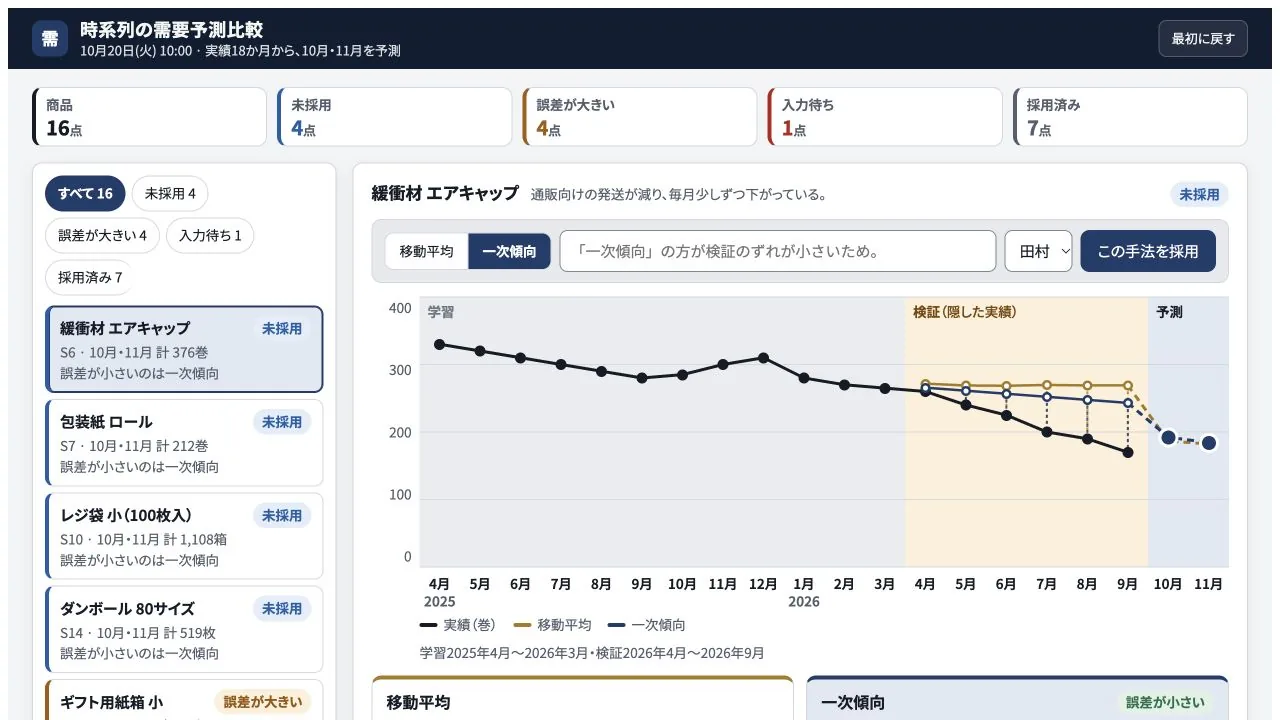Image resolution: width=1280 pixels, height=720 pixels.
Task: Click the 誤差が大きい badge on ギフト用紙箱 小 row
Action: tap(262, 702)
